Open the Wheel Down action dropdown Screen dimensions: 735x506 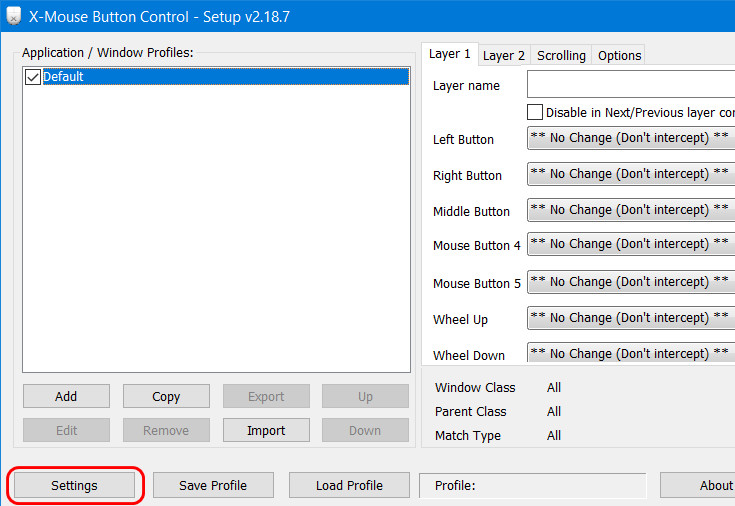click(631, 352)
